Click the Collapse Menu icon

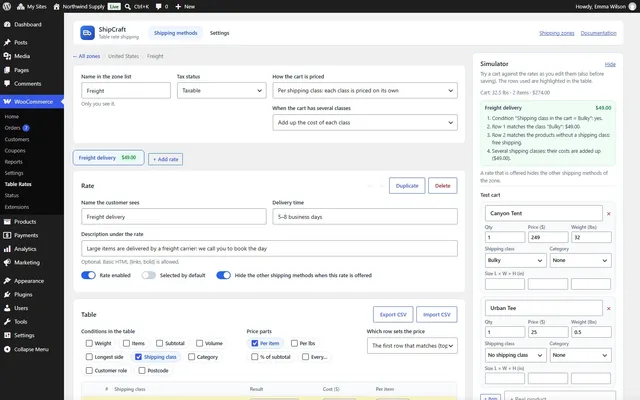[x=7, y=349]
